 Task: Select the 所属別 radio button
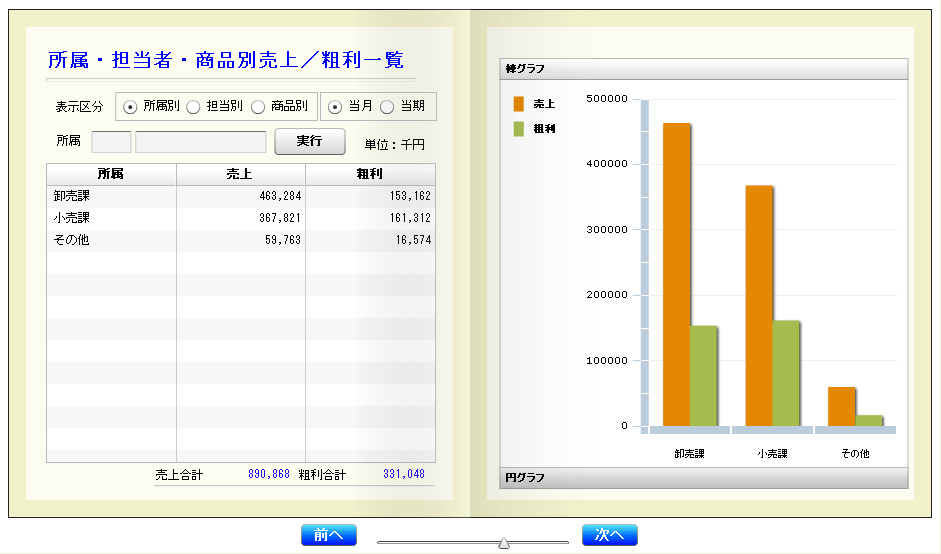pyautogui.click(x=130, y=107)
